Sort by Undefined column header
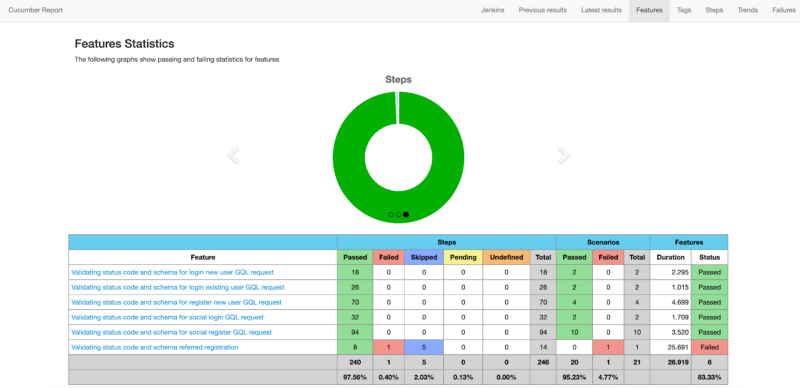Viewport: 800px width, 388px height. click(507, 257)
